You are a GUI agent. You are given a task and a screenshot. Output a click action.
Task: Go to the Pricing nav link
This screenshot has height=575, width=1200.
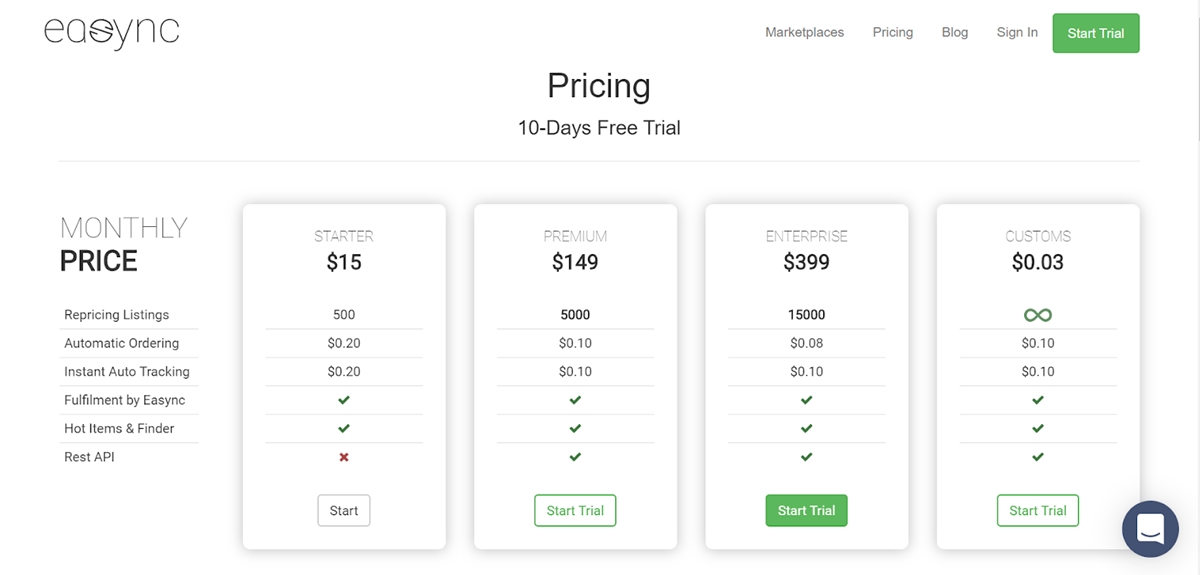pyautogui.click(x=892, y=32)
